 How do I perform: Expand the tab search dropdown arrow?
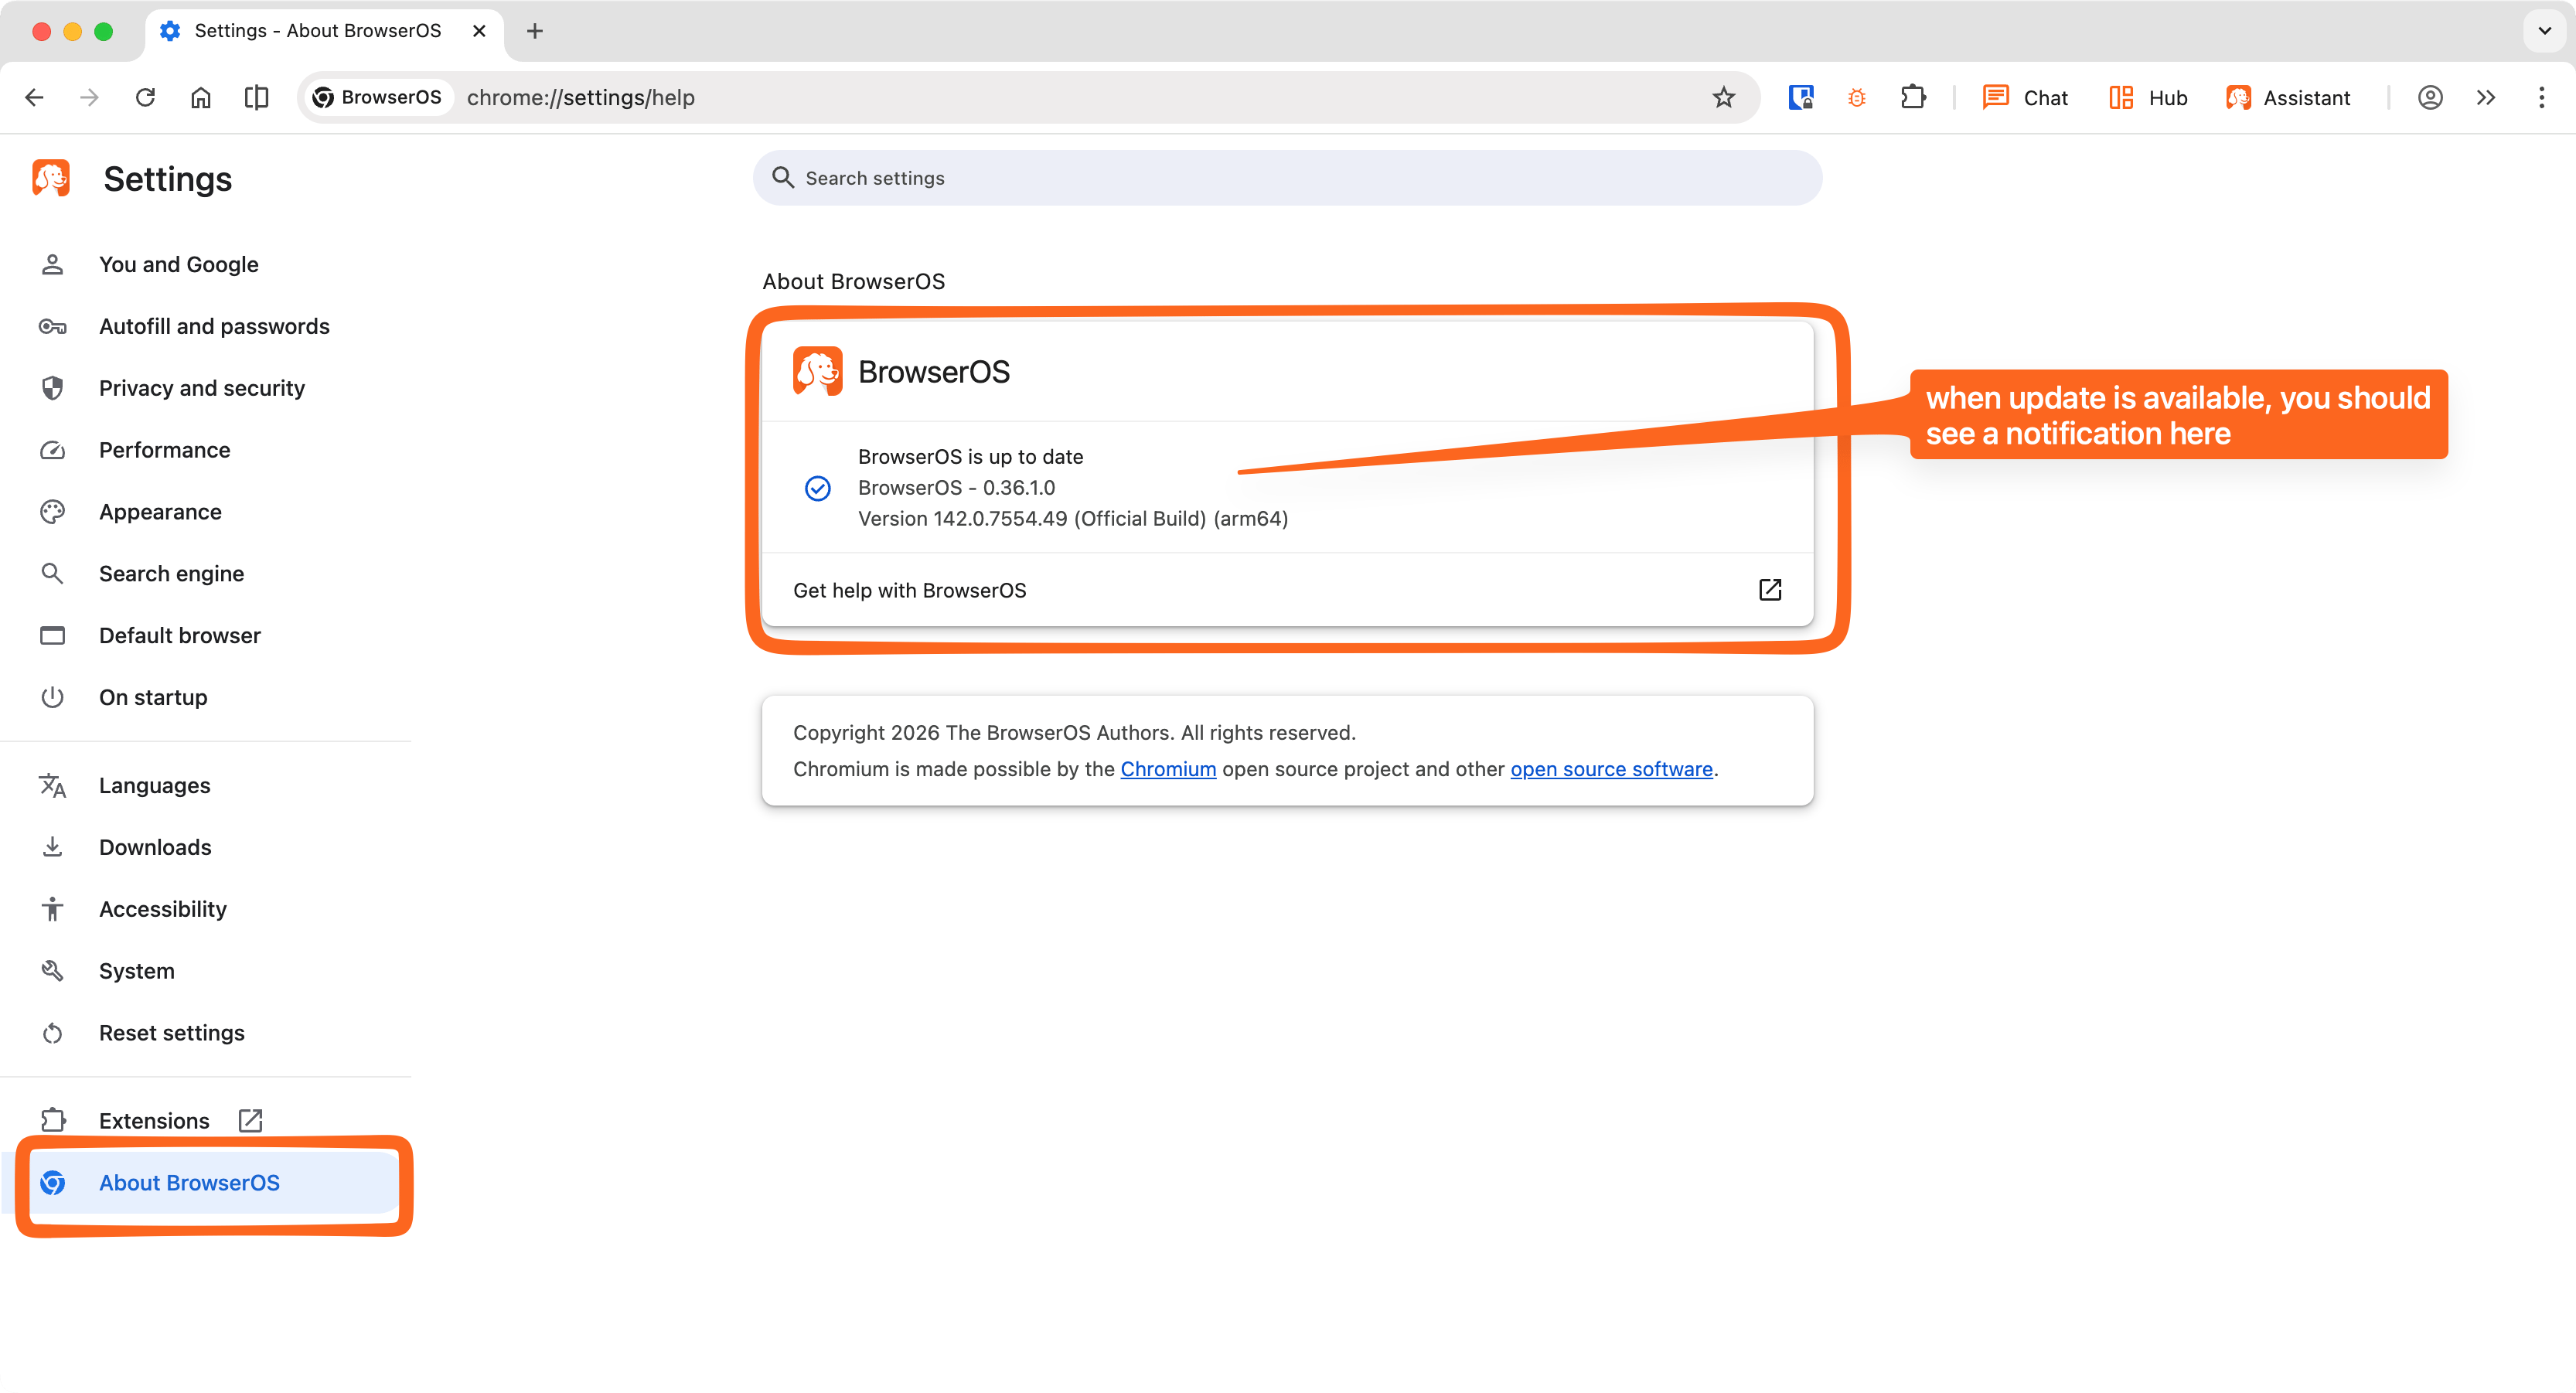[2545, 31]
